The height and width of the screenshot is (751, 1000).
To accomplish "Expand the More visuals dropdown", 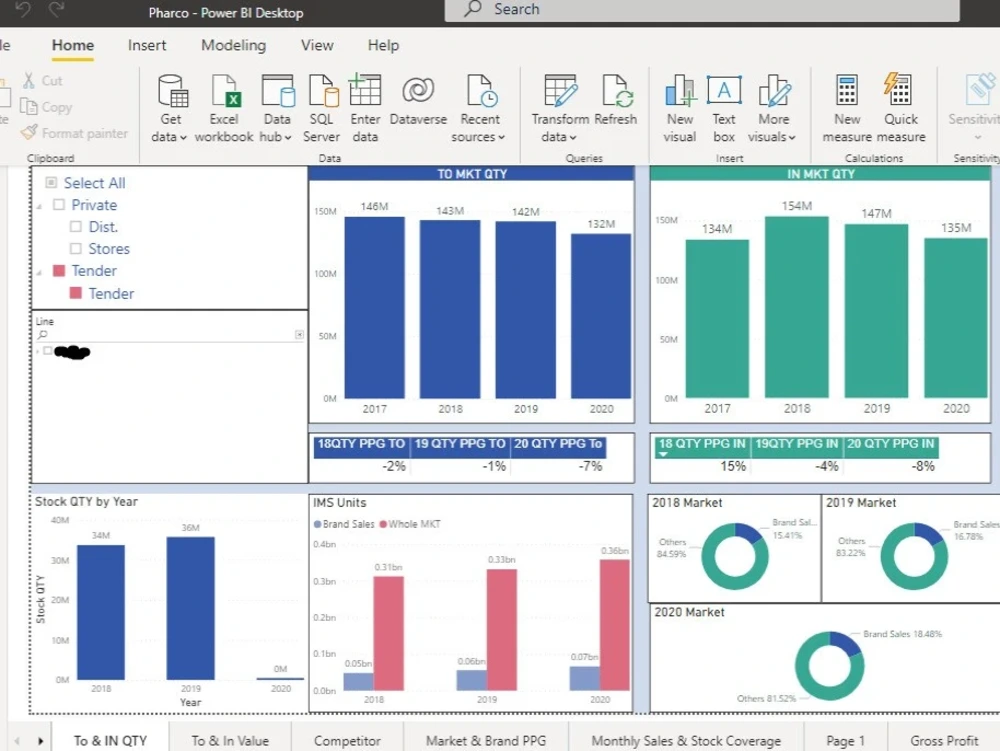I will [x=773, y=105].
